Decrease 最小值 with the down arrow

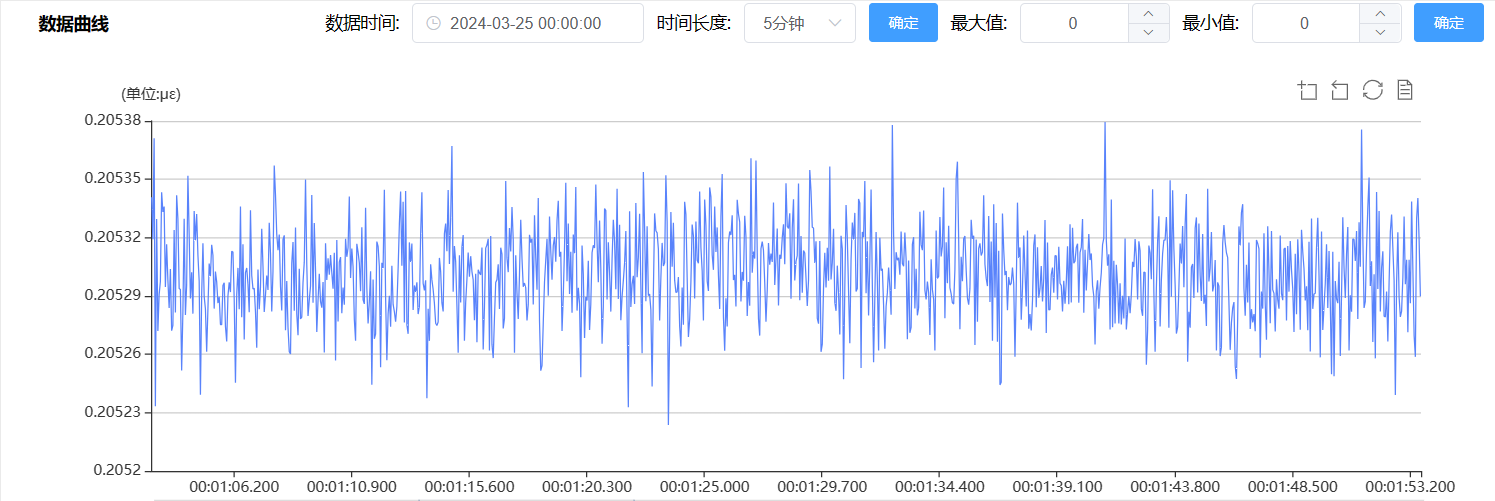1380,33
